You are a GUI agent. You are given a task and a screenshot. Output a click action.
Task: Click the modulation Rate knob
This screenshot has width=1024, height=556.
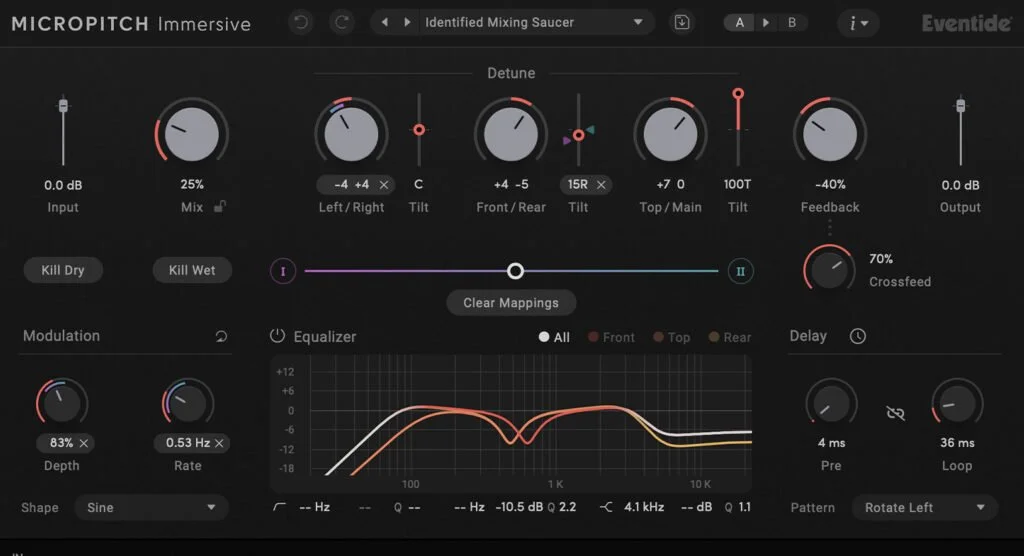[x=187, y=404]
